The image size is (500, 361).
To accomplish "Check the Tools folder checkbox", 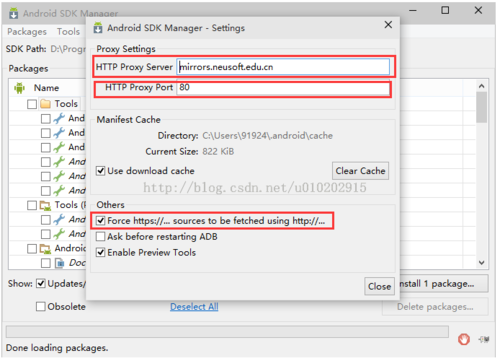I will point(32,104).
